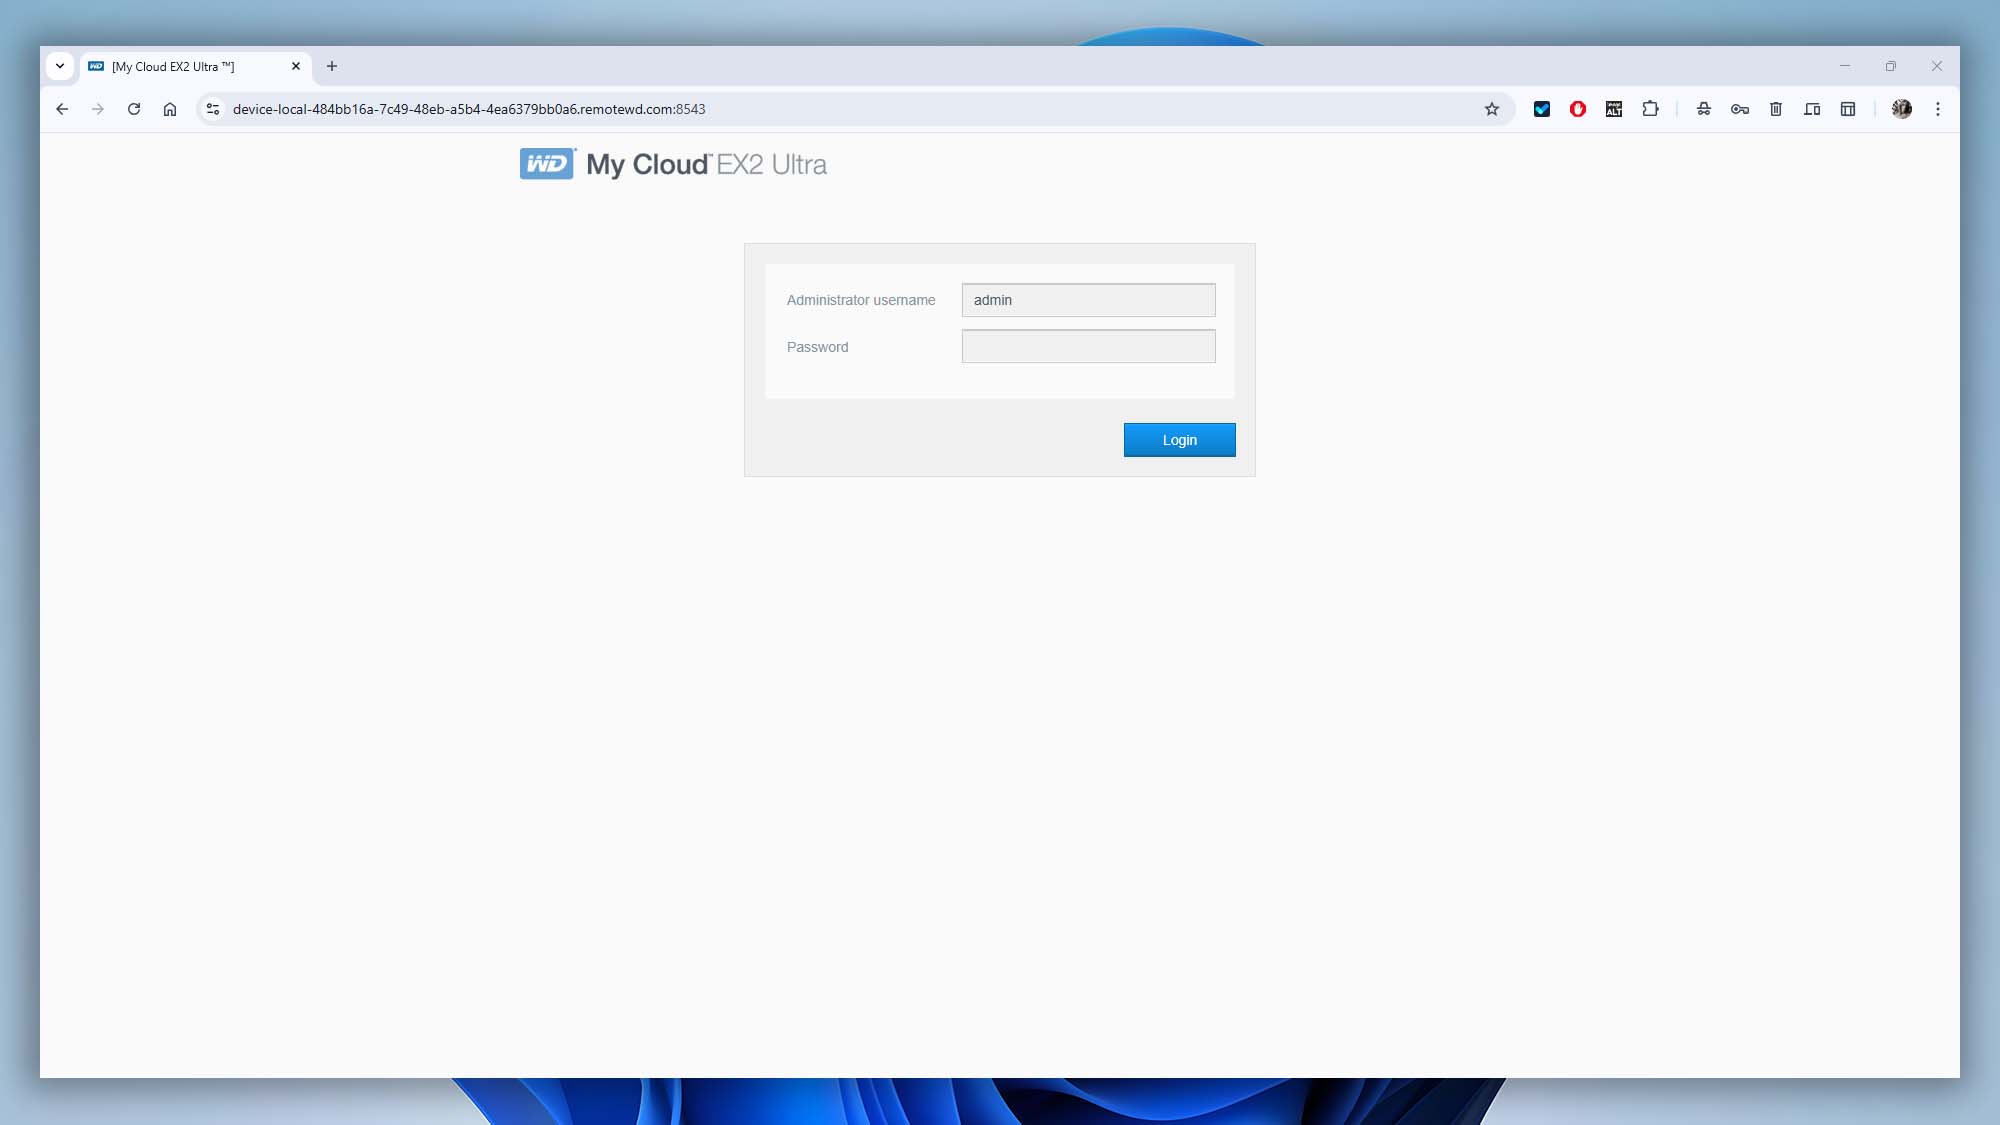Minimize the browser window
The height and width of the screenshot is (1125, 2000).
(x=1845, y=66)
